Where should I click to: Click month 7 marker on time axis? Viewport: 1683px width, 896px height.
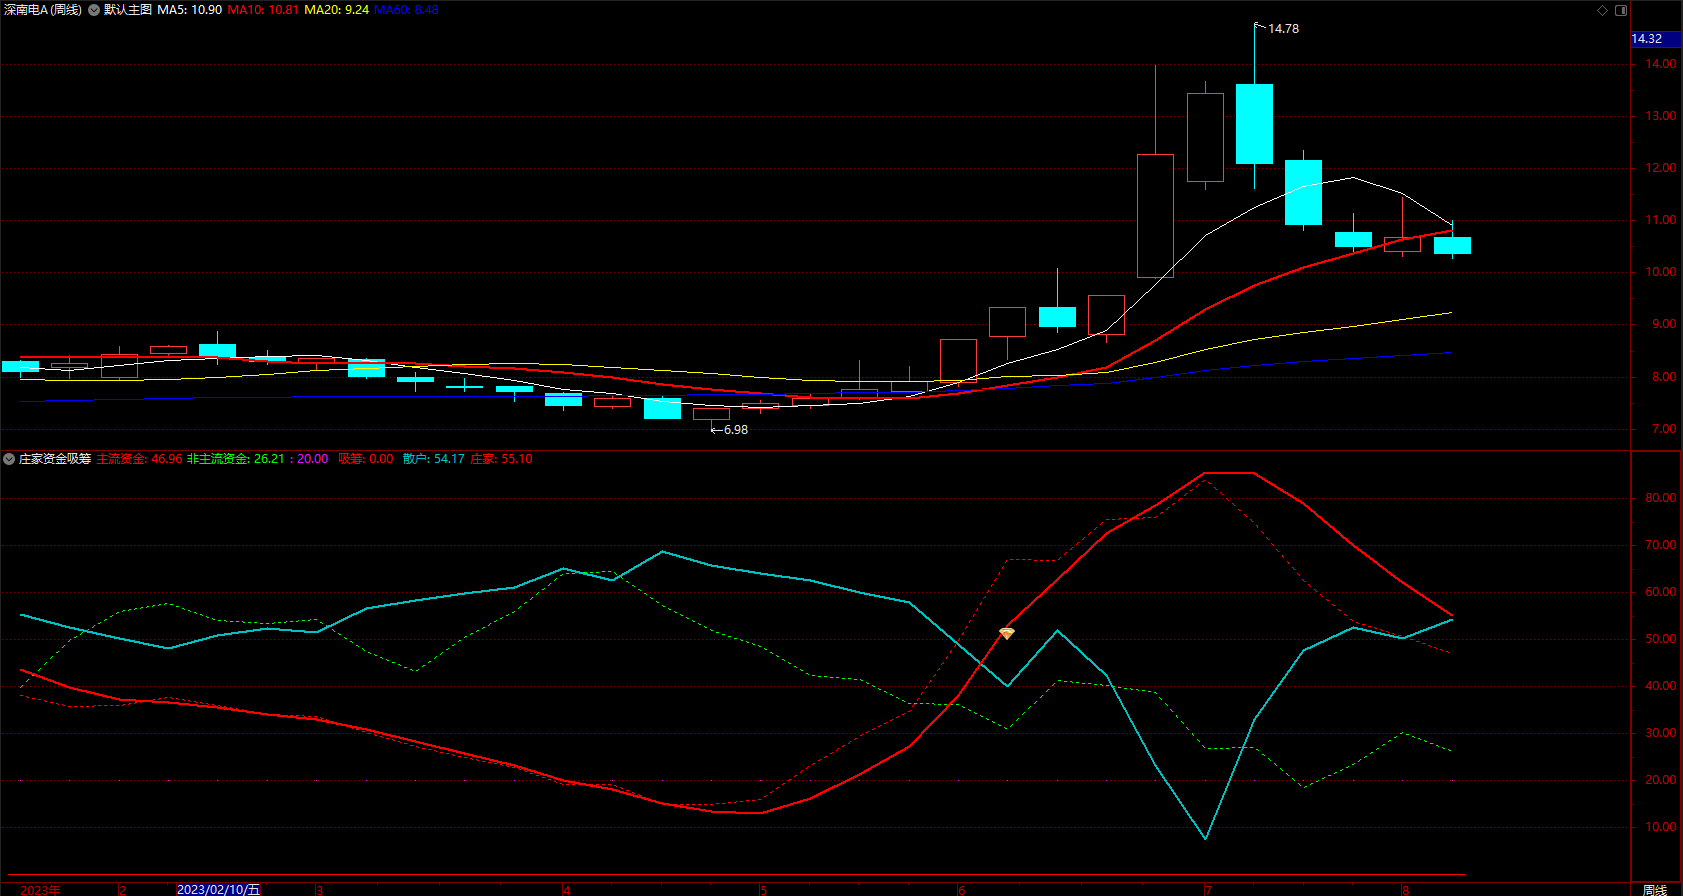coord(1207,889)
